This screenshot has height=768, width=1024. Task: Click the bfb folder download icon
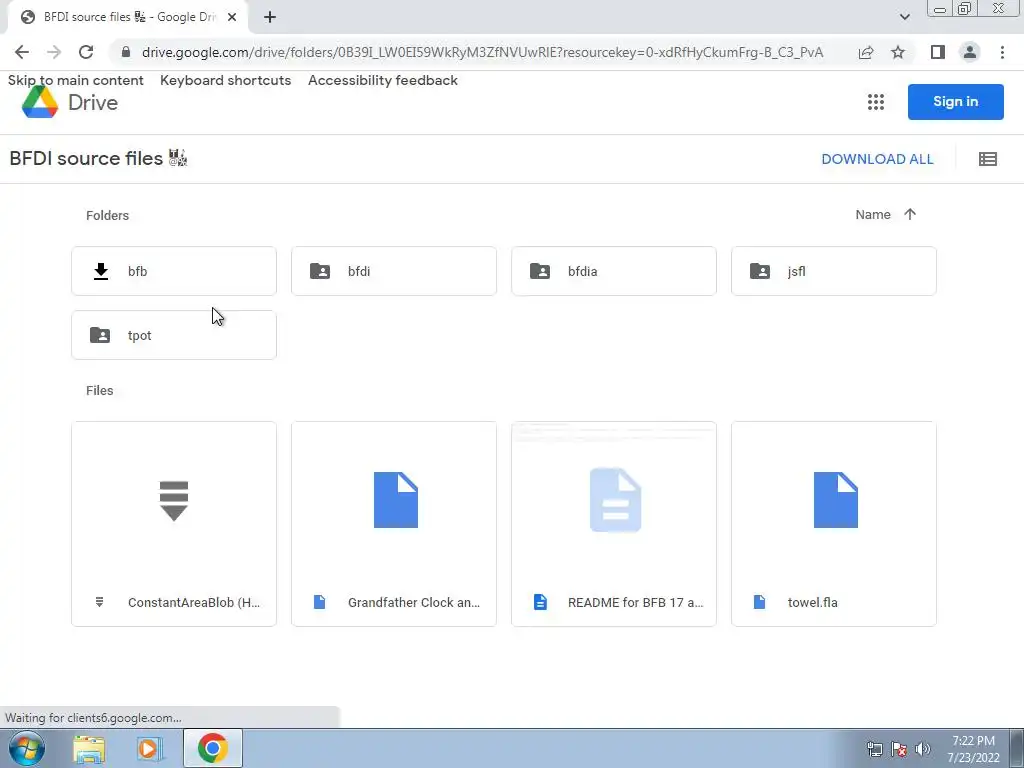(x=101, y=271)
